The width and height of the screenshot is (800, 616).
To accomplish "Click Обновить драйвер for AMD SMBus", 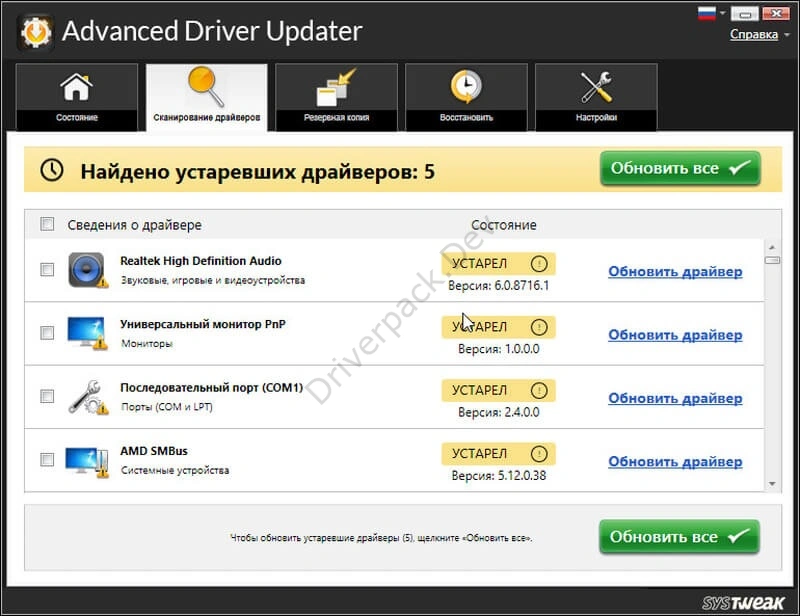I will coord(675,461).
